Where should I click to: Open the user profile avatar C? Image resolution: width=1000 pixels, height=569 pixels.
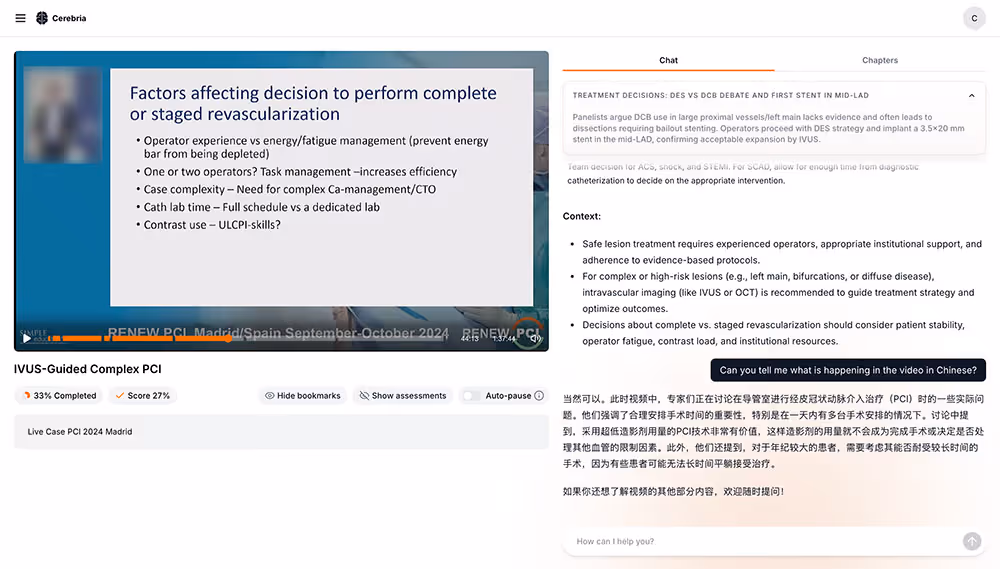point(974,18)
